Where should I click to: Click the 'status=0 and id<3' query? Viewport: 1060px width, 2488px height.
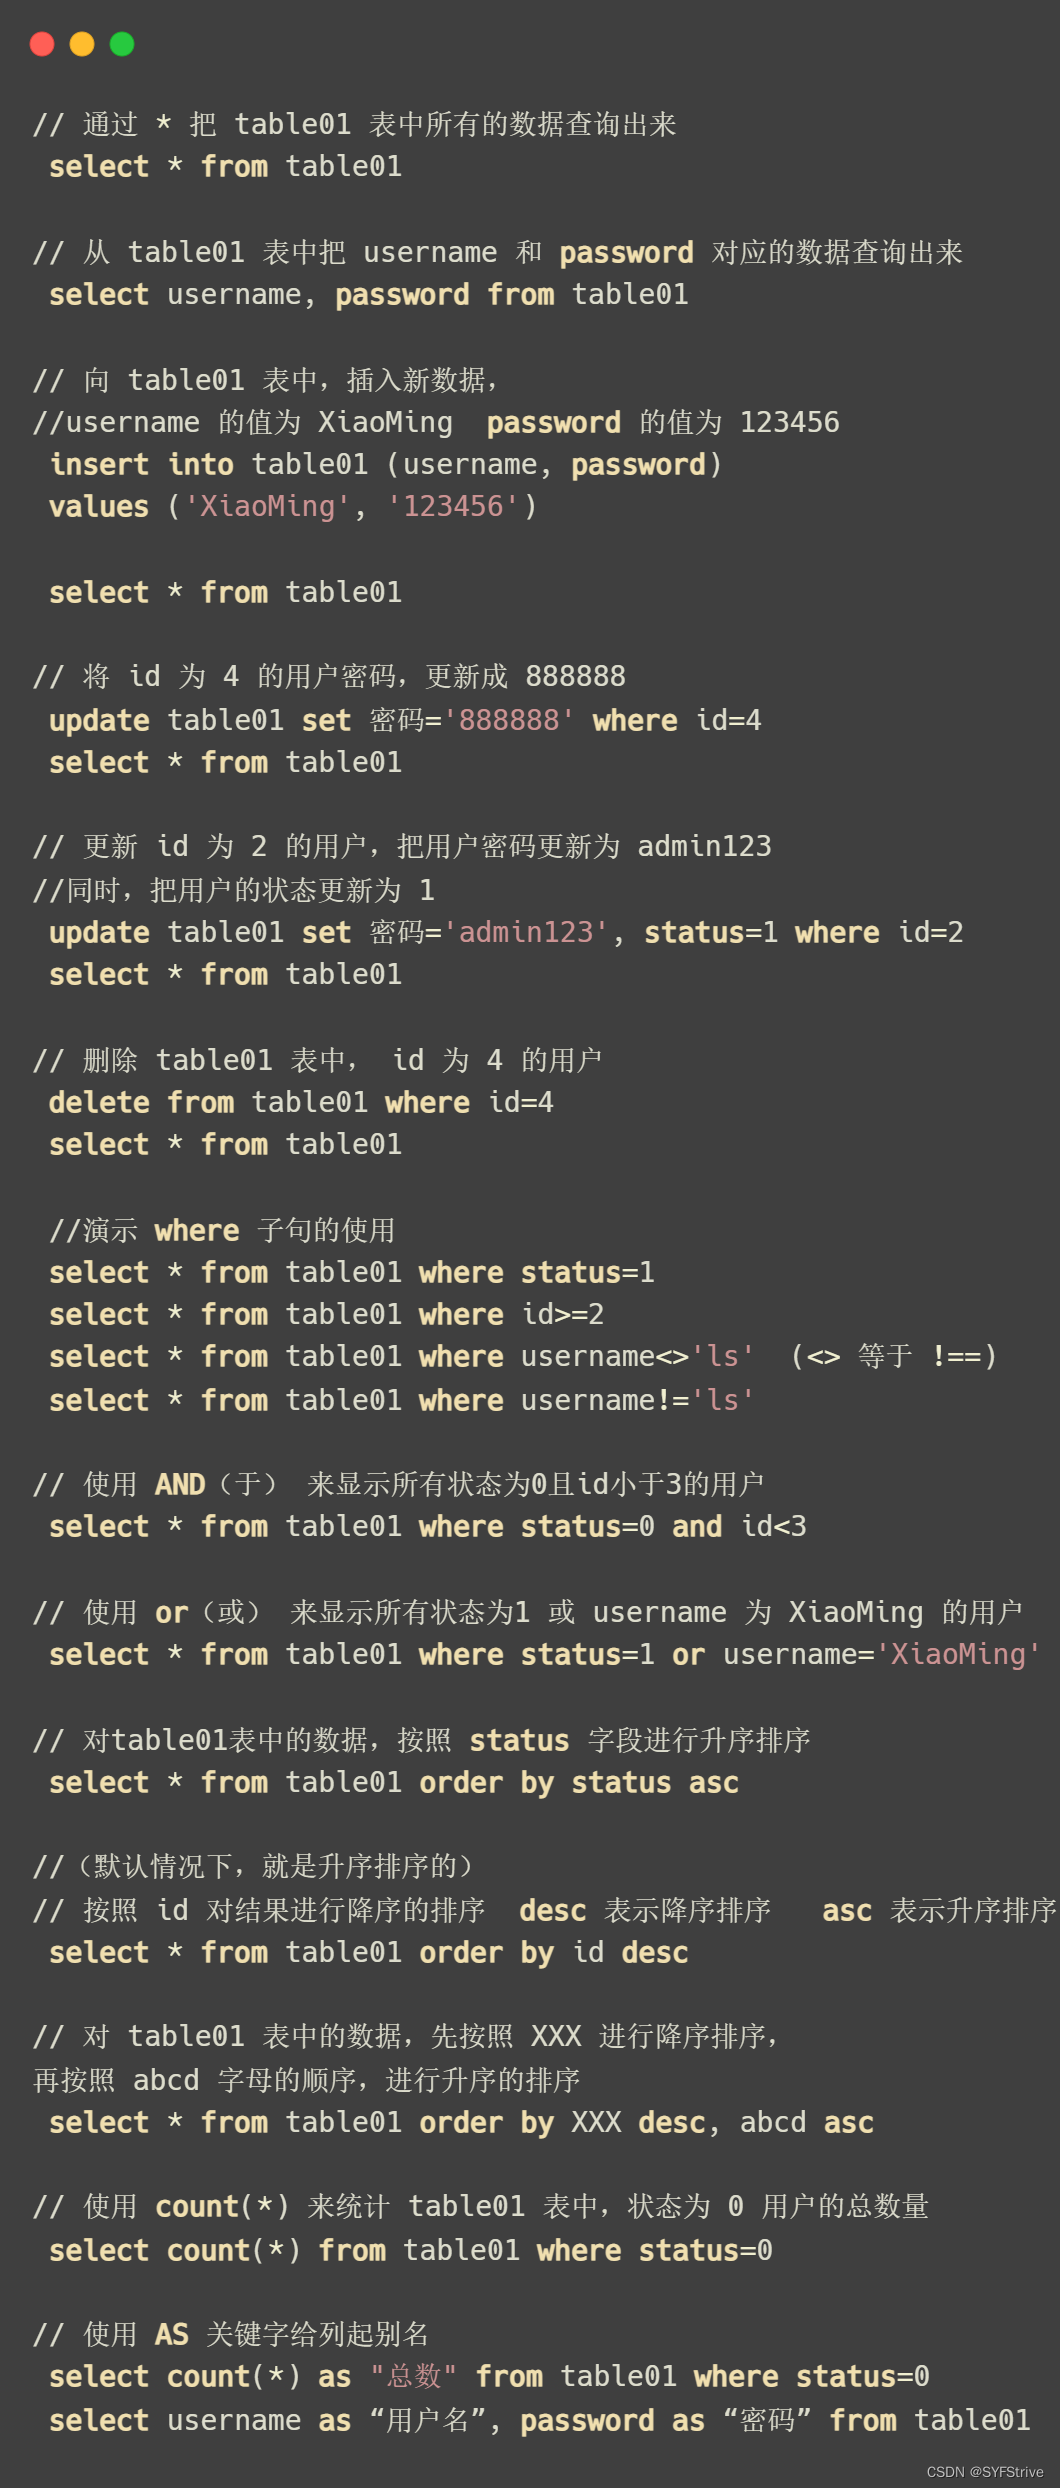[x=428, y=1526]
